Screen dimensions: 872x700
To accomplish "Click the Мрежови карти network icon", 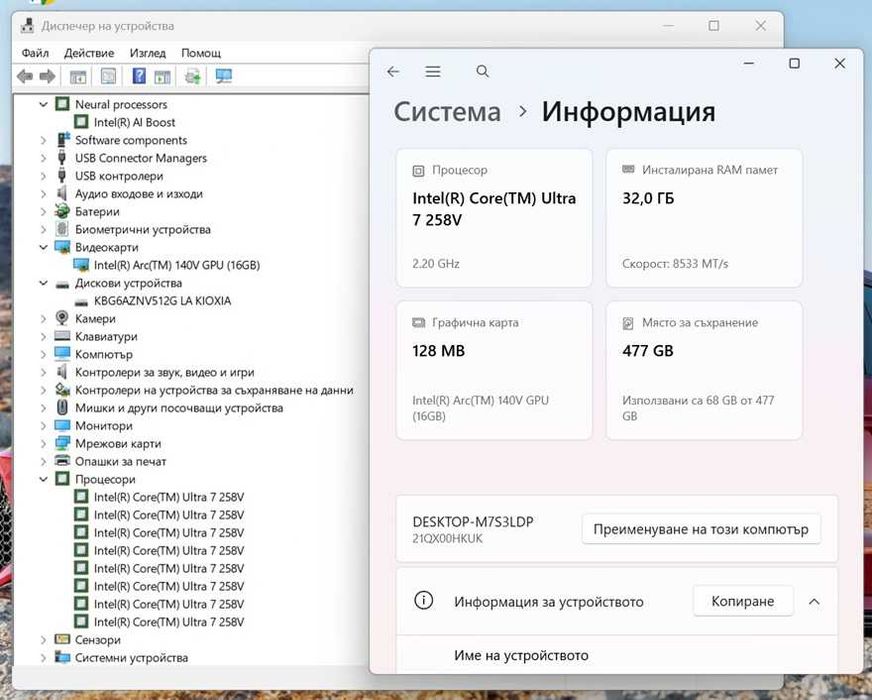I will (x=62, y=443).
